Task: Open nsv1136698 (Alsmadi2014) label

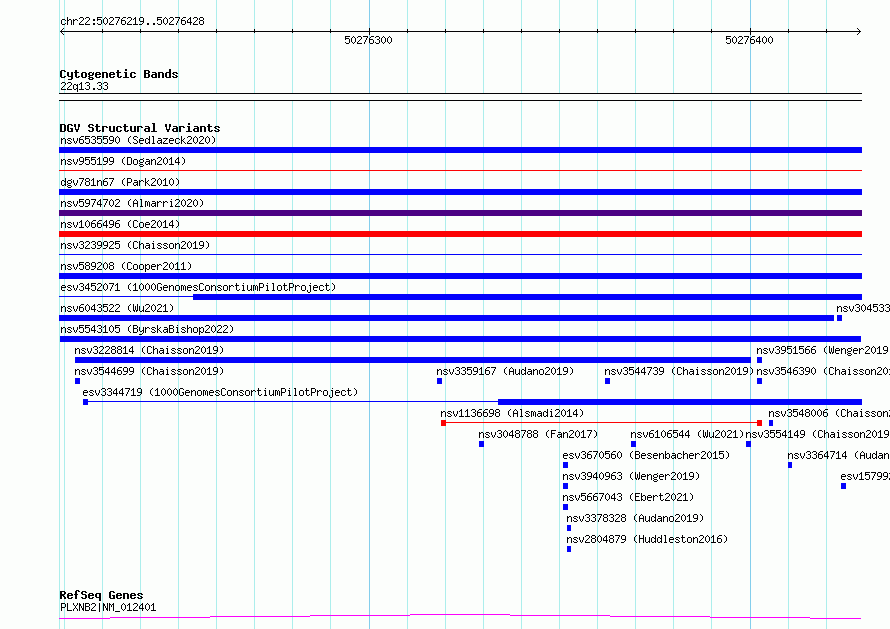Action: click(x=512, y=413)
